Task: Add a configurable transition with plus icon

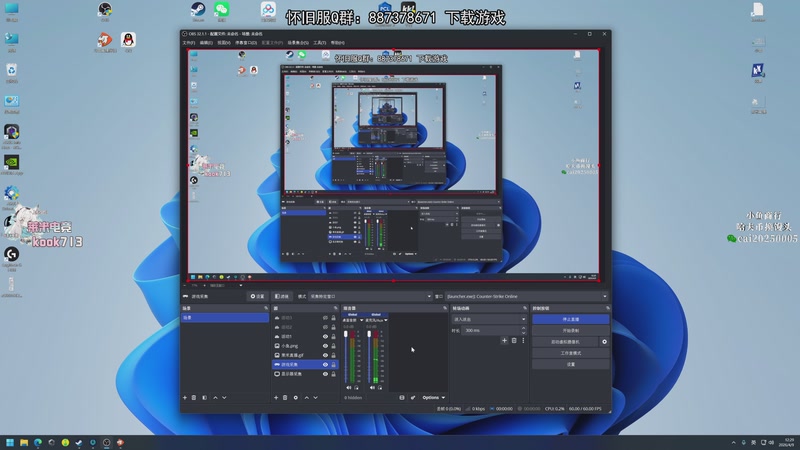Action: pyautogui.click(x=504, y=340)
